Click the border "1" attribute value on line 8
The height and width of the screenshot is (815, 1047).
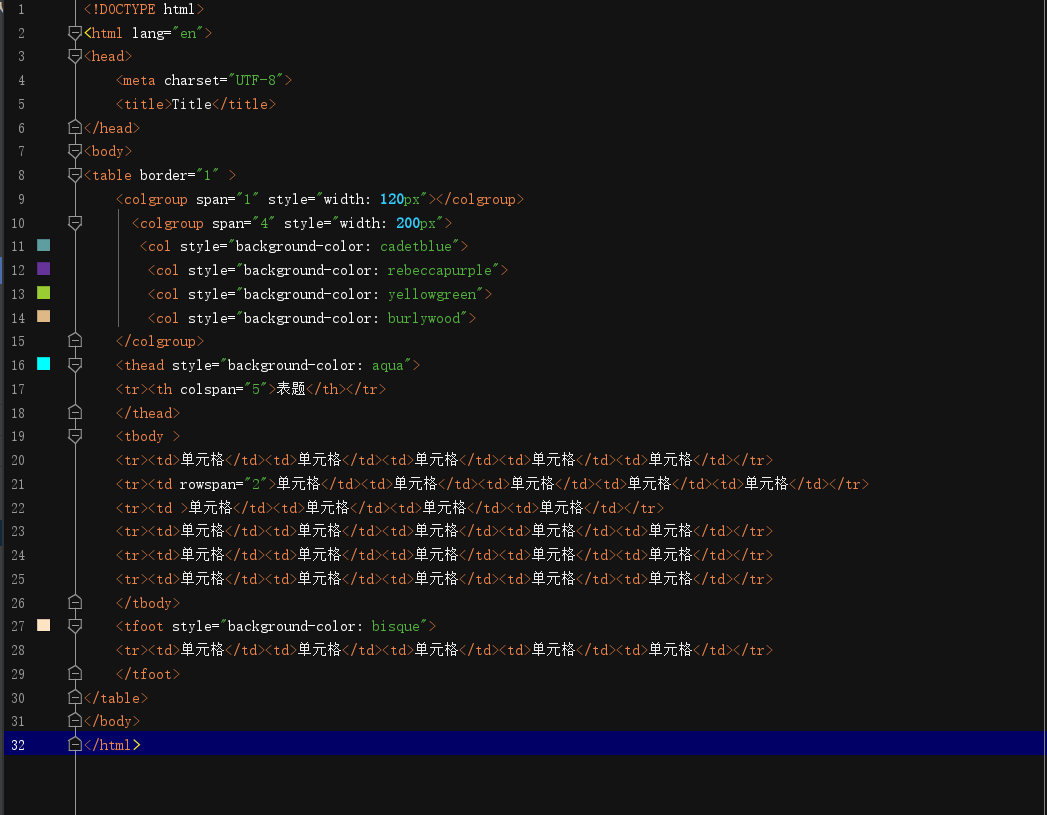point(208,175)
